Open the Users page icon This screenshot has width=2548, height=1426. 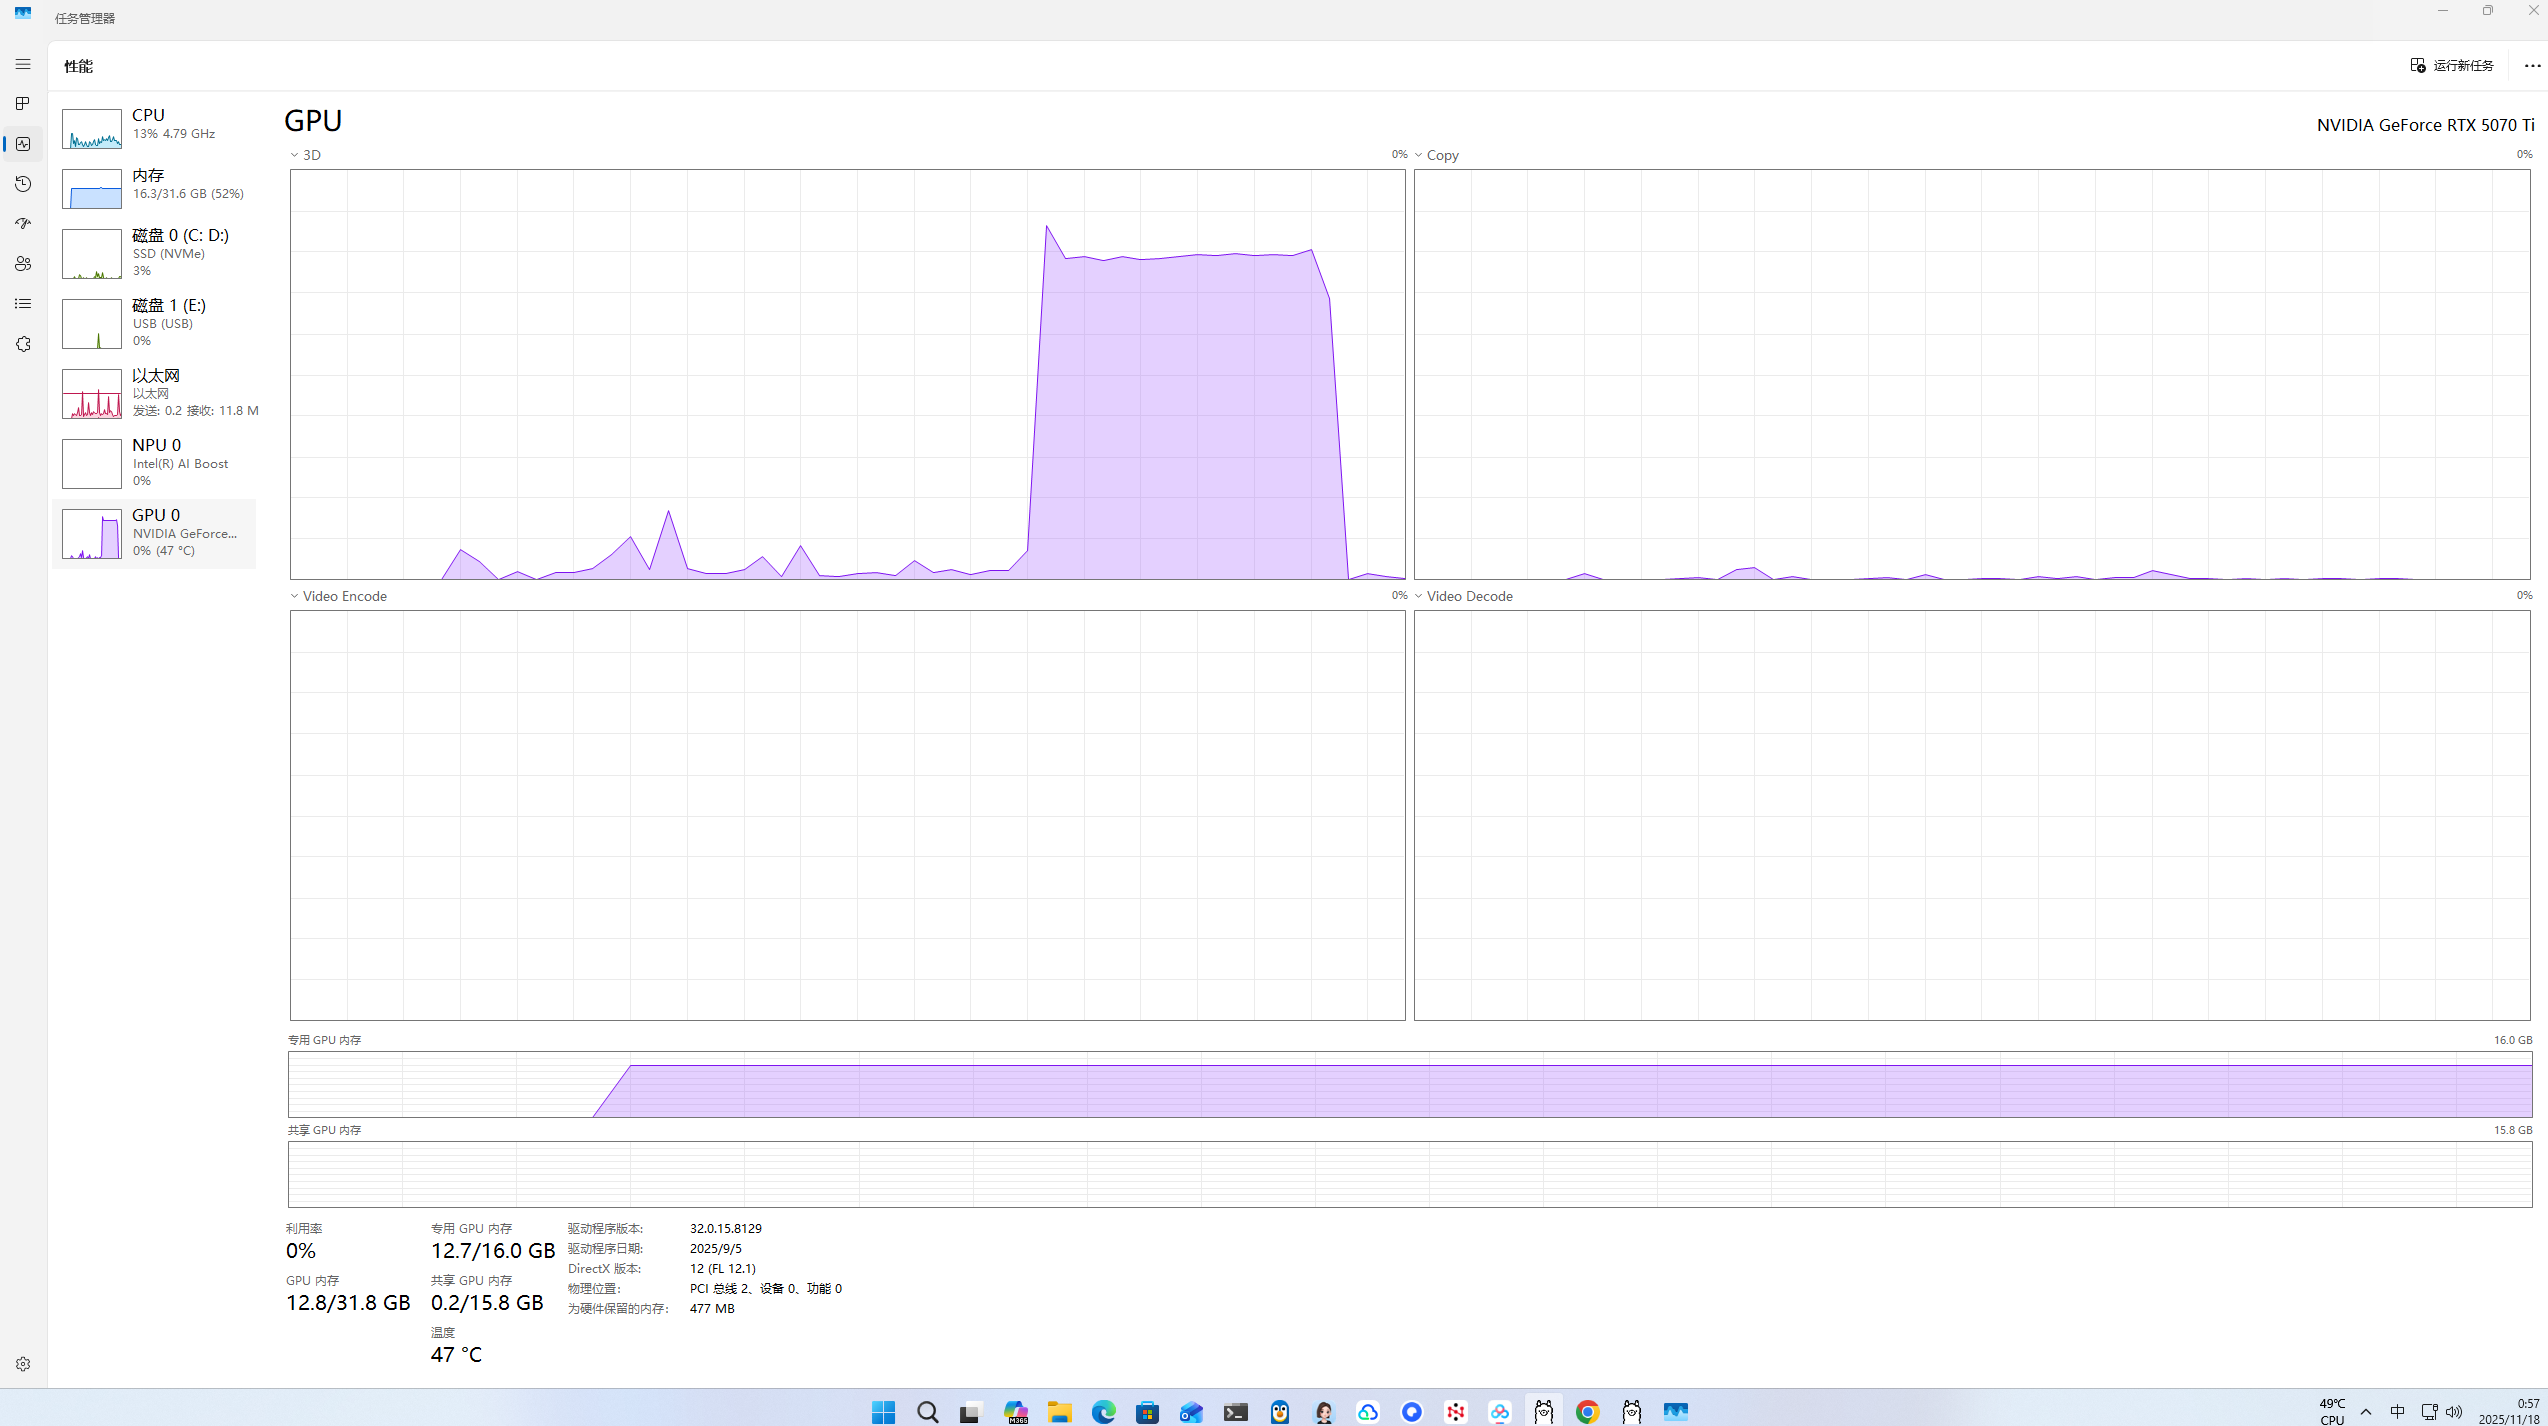[23, 264]
